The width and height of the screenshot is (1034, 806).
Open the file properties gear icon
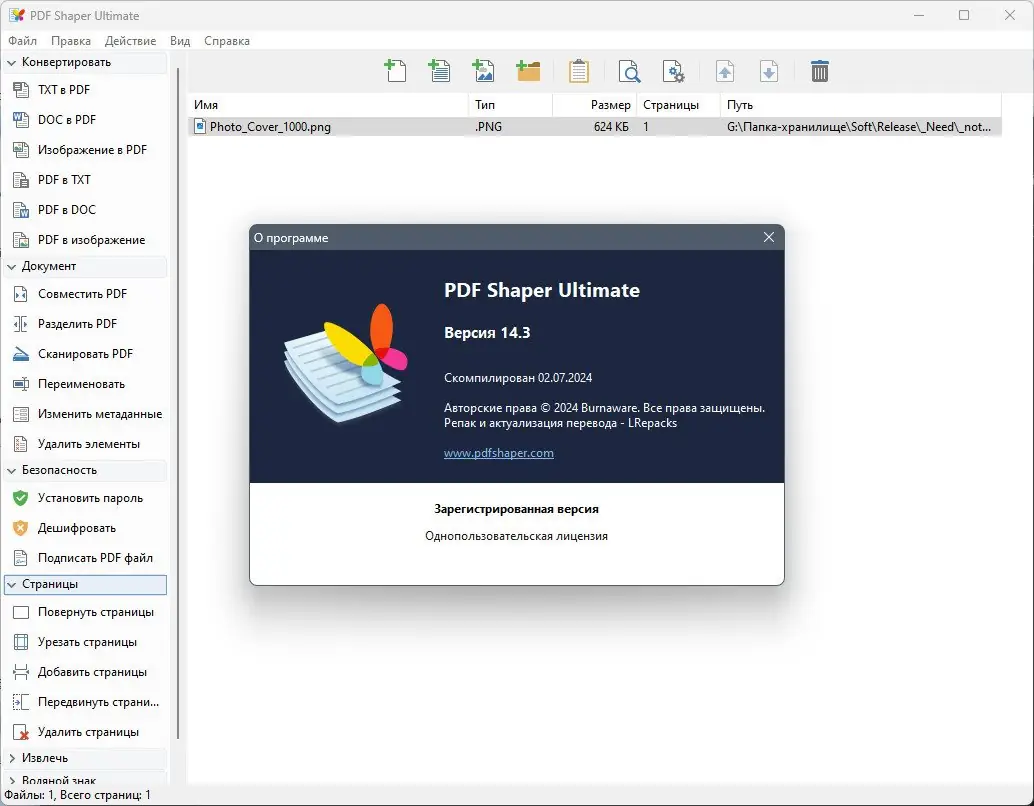tap(673, 71)
